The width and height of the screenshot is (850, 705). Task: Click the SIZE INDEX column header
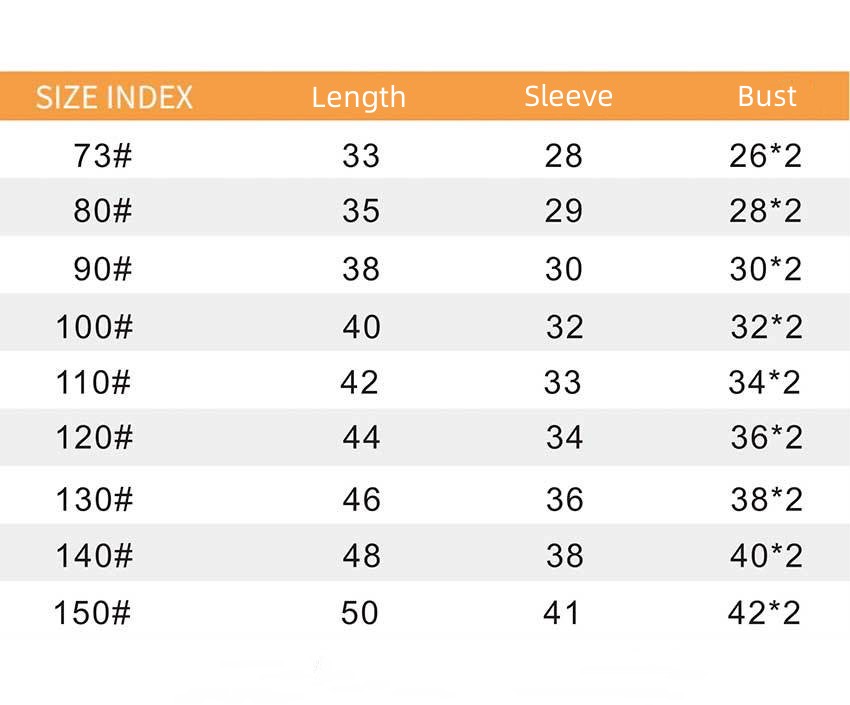pyautogui.click(x=114, y=98)
